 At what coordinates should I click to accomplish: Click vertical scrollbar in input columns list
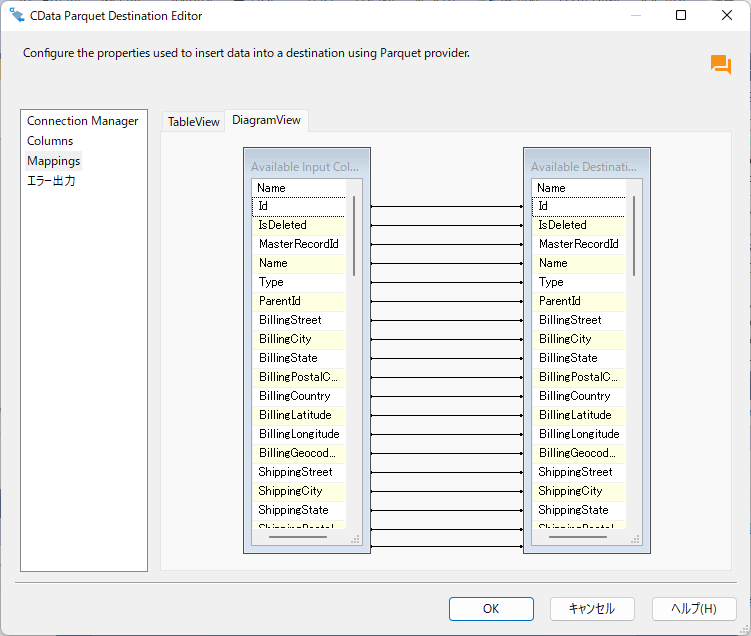click(354, 236)
